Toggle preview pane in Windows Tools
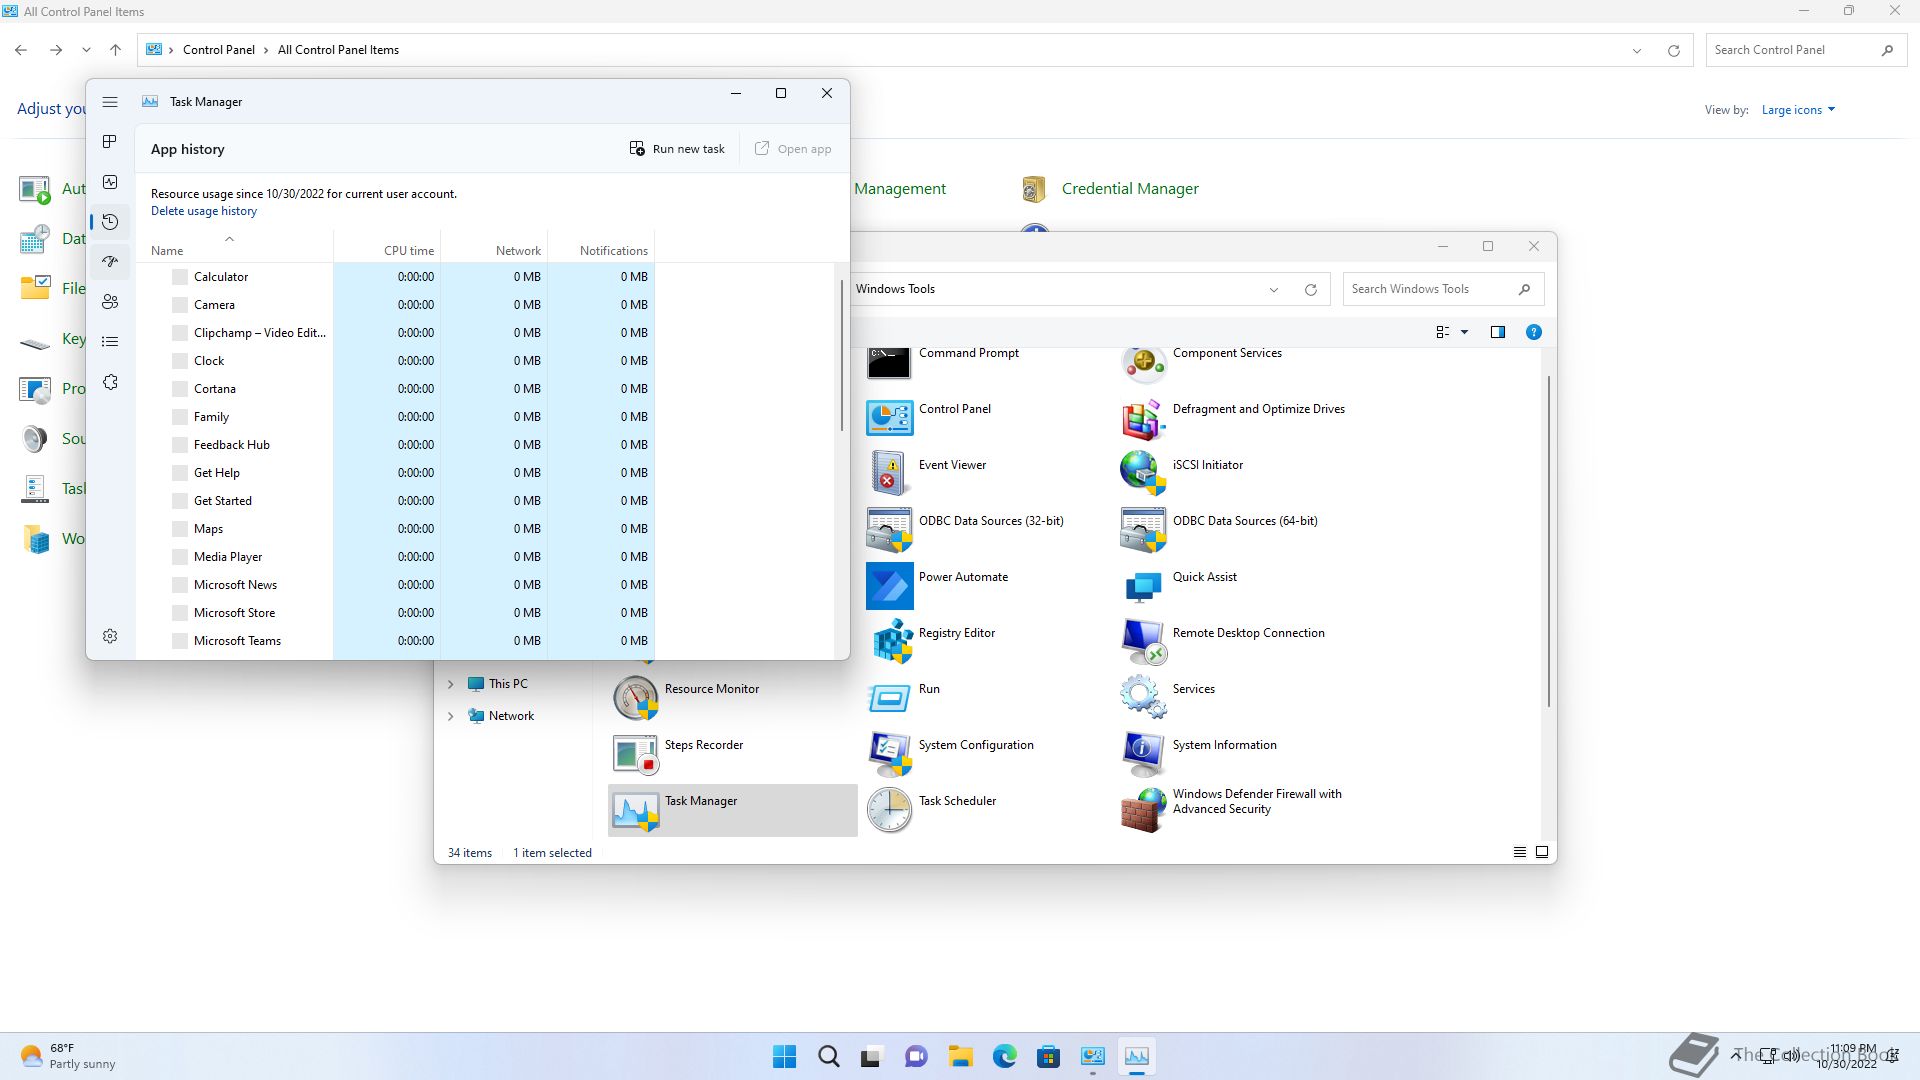Image resolution: width=1920 pixels, height=1080 pixels. tap(1498, 332)
